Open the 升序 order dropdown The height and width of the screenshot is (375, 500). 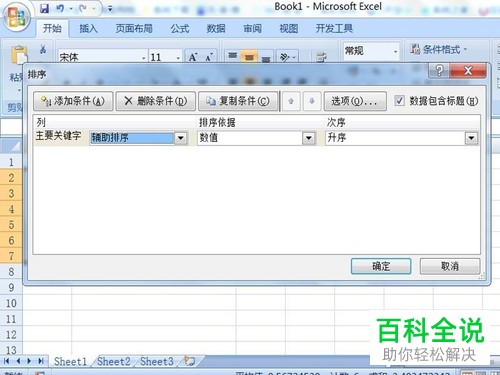click(x=471, y=138)
